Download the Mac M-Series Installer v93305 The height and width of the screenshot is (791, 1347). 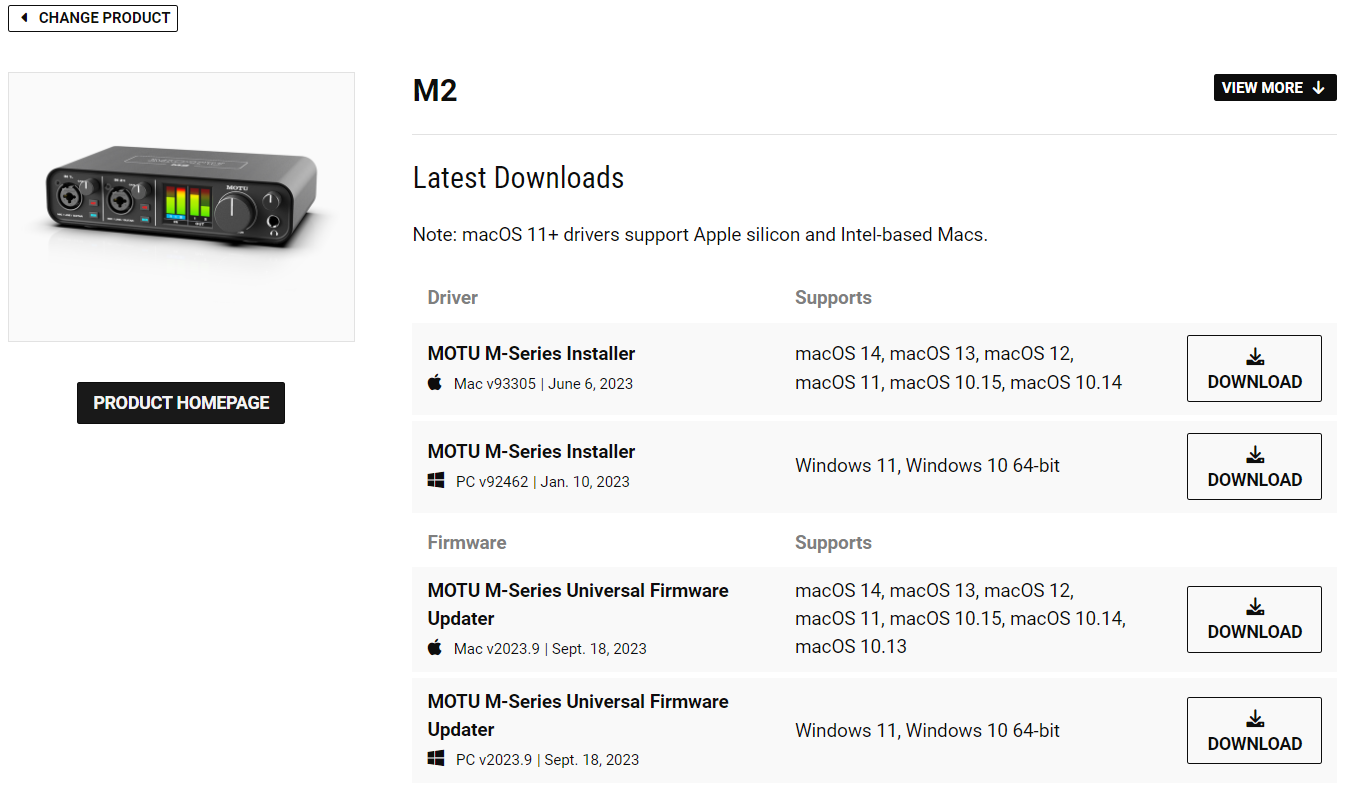[1254, 369]
